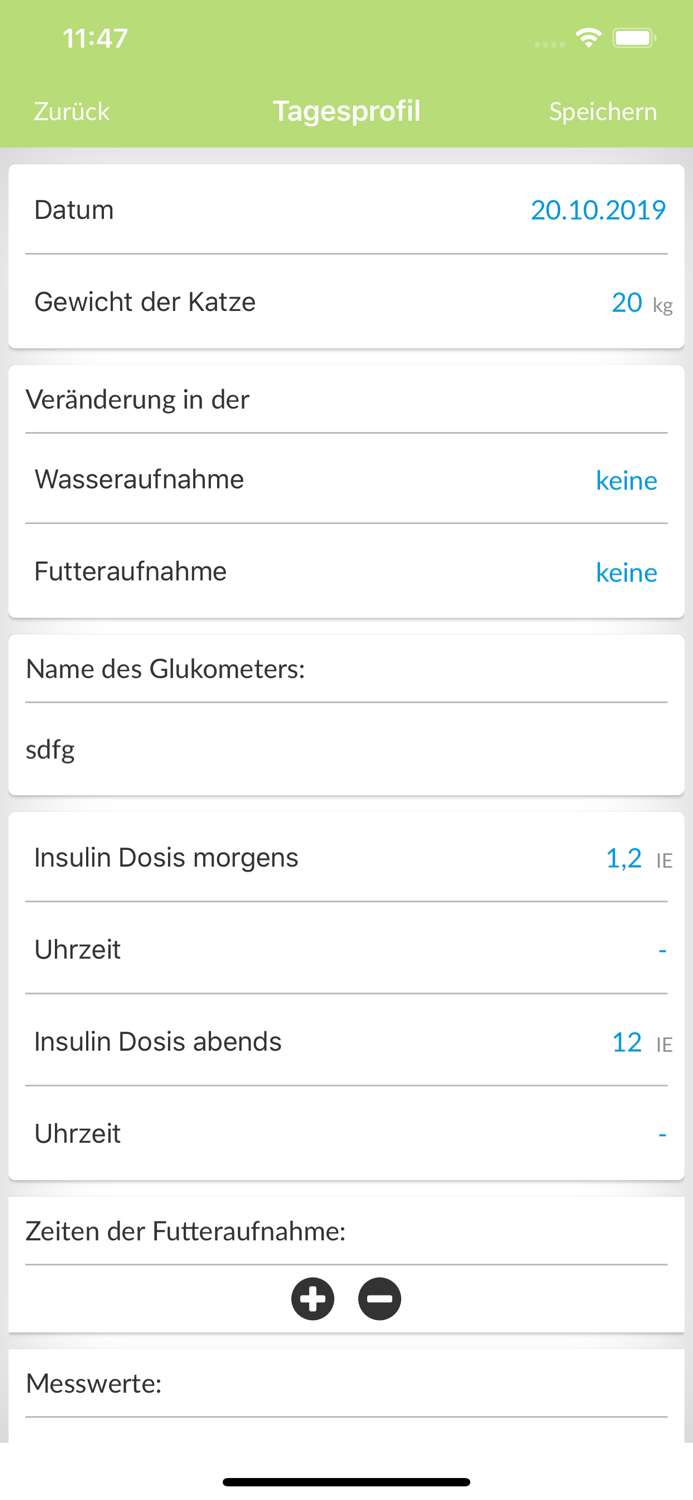The width and height of the screenshot is (693, 1500).
Task: Open the Wasseraufnahme selector showing keine
Action: click(626, 480)
